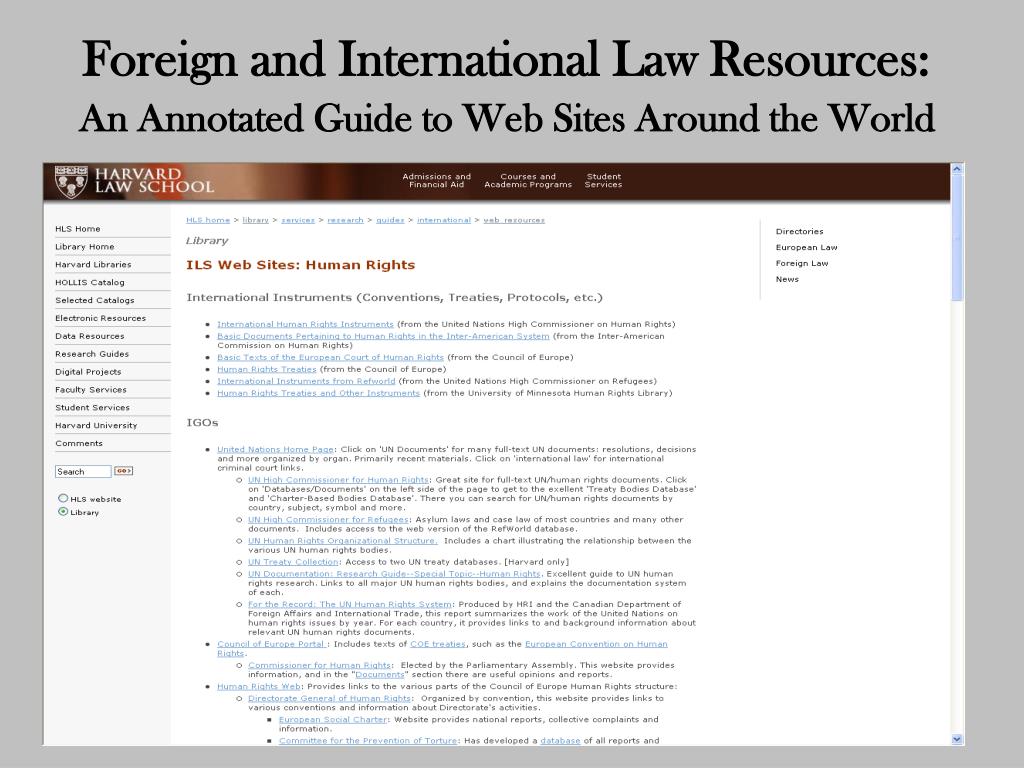Open Foreign Law in right panel

pos(802,263)
